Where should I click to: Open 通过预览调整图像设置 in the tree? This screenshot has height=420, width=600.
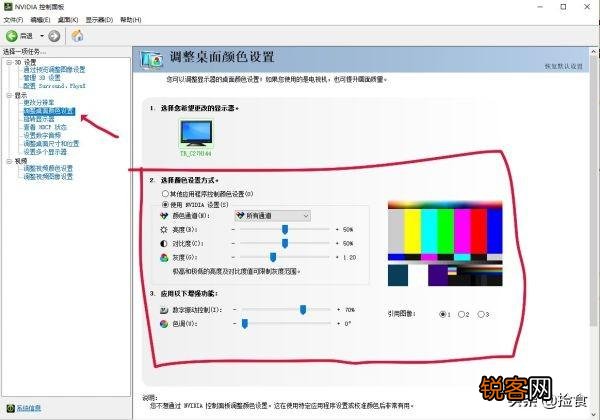click(54, 70)
